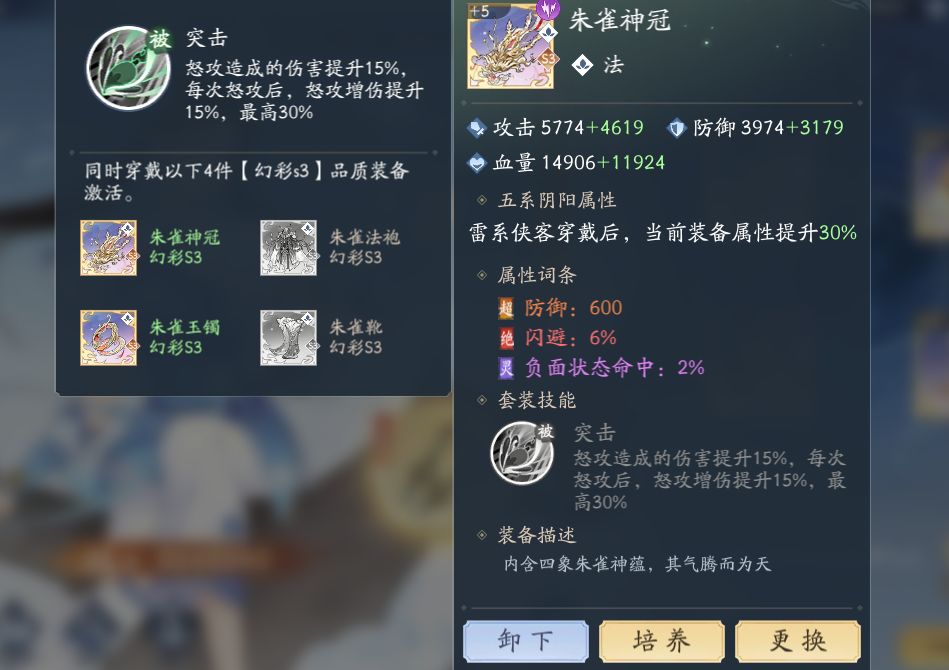Click the purple thunder element badge

[548, 8]
